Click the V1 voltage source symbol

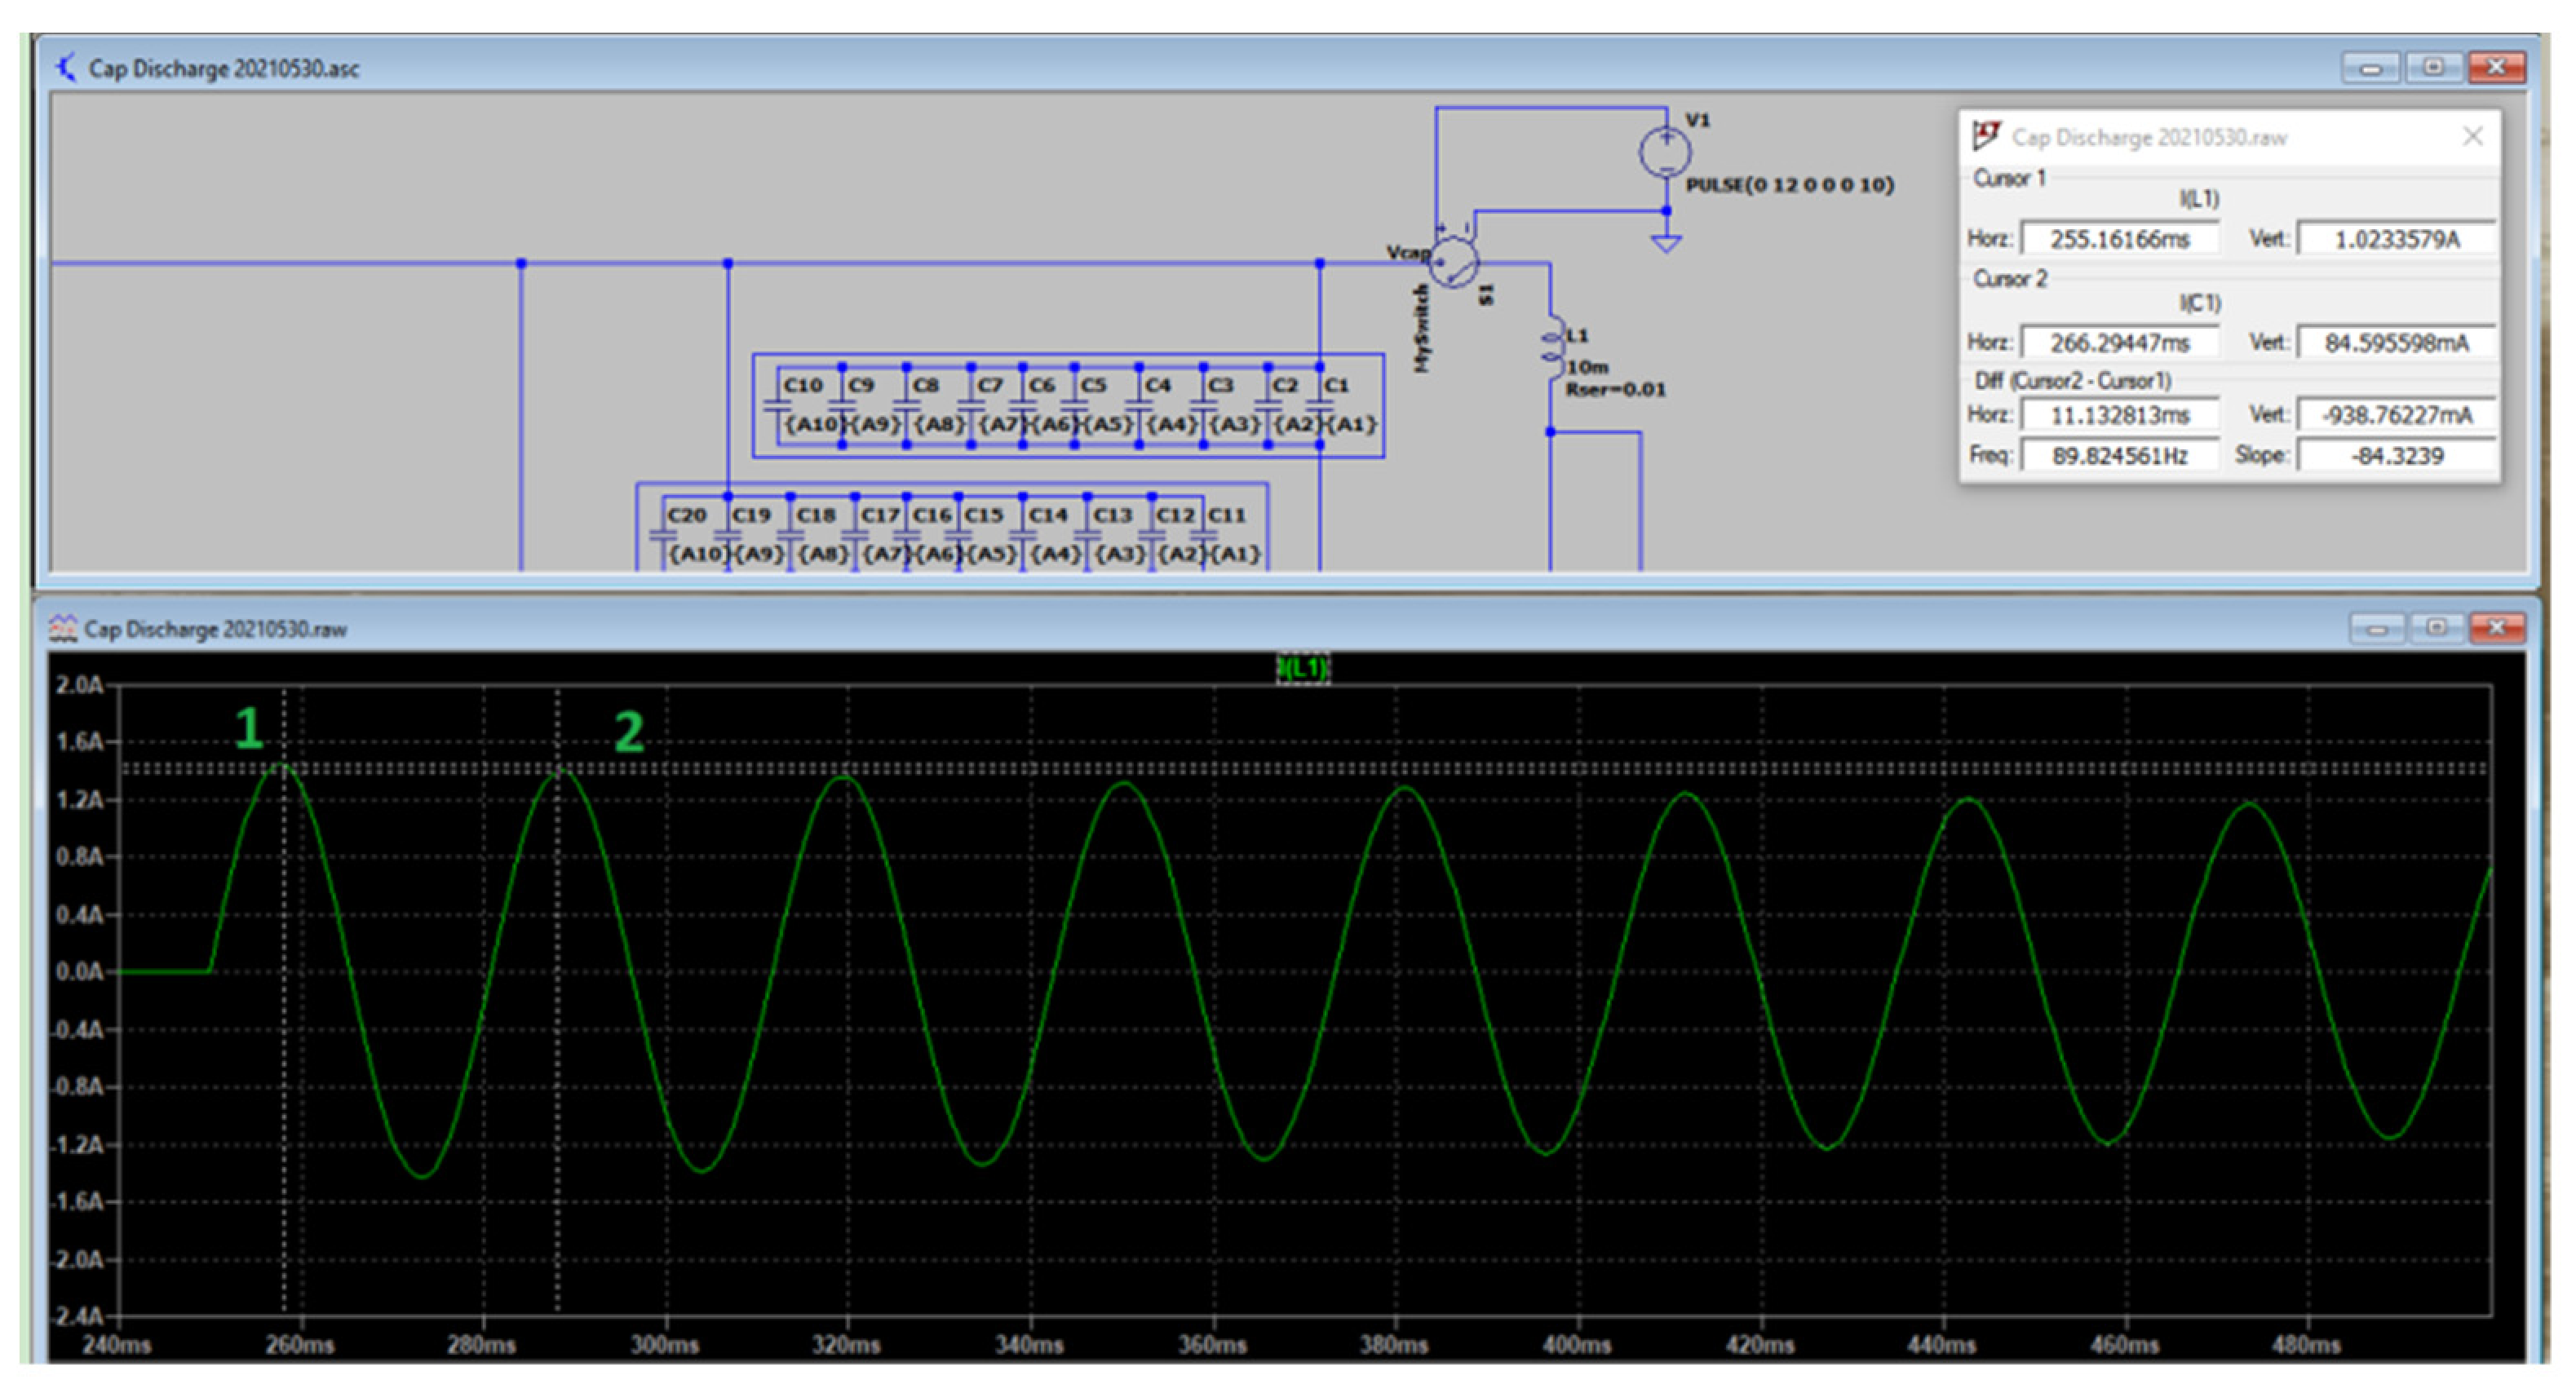[1665, 152]
